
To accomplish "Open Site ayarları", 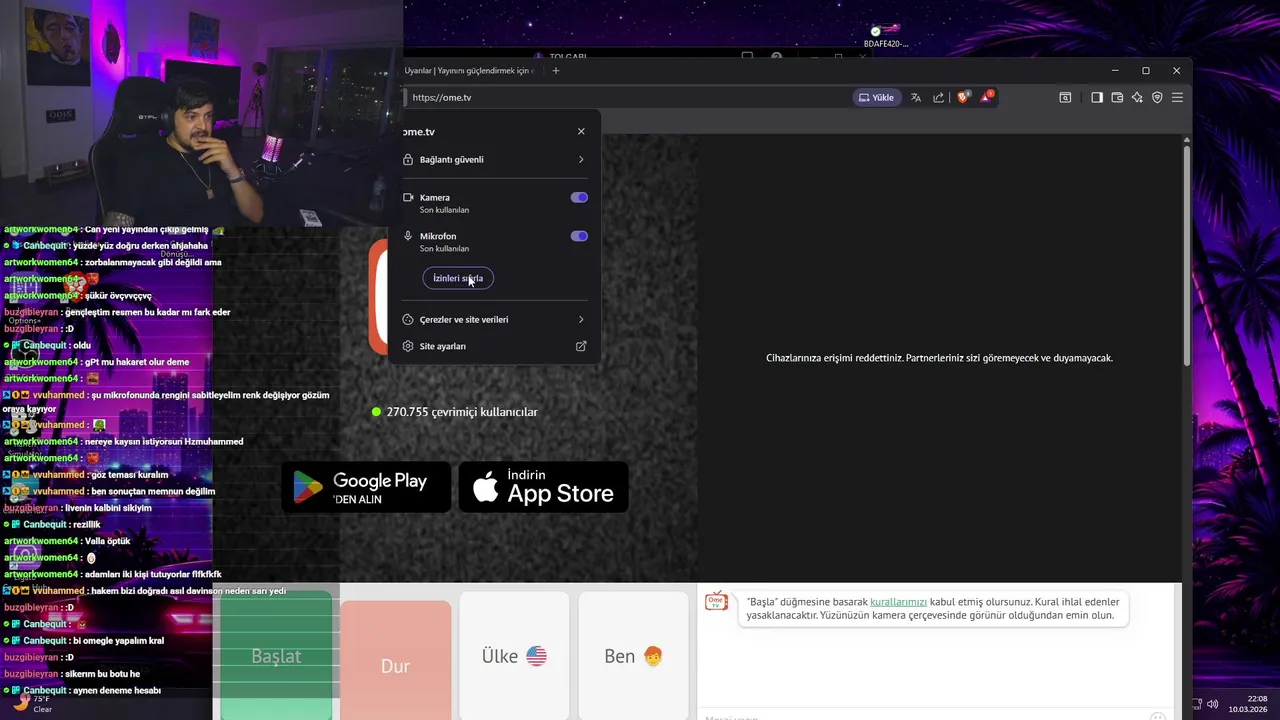I will point(495,346).
